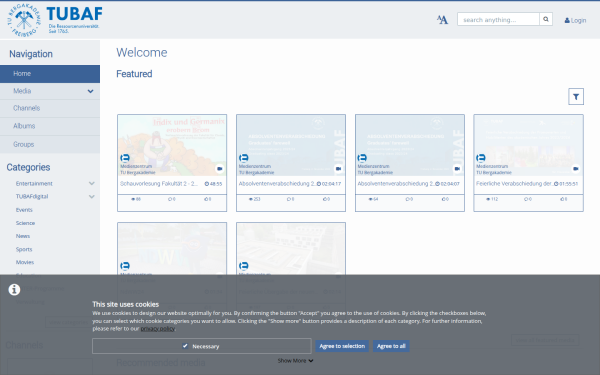The width and height of the screenshot is (600, 375).
Task: Open Media navigation item
Action: [x=22, y=91]
